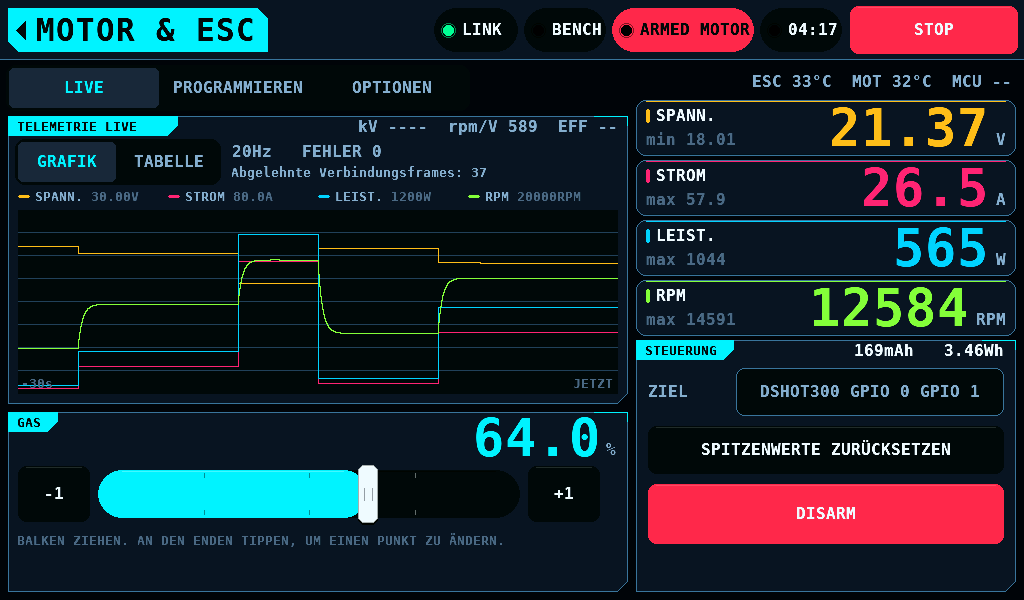Open the PROGRAMMIEREN tab
This screenshot has width=1024, height=600.
click(x=238, y=87)
